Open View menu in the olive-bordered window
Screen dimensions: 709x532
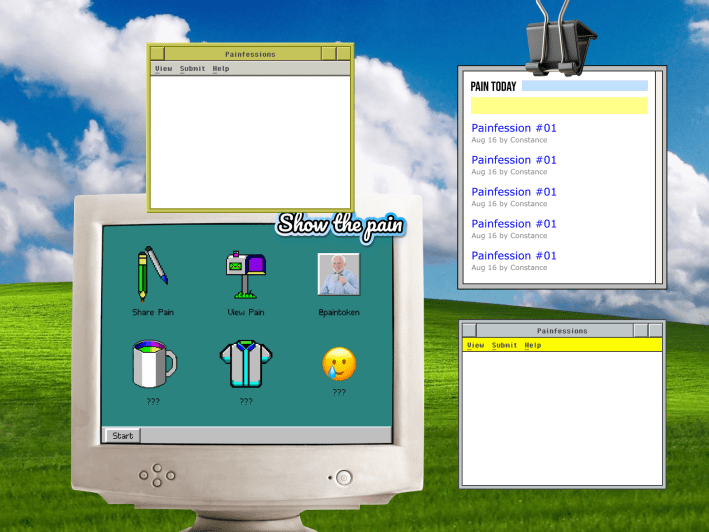pos(163,69)
